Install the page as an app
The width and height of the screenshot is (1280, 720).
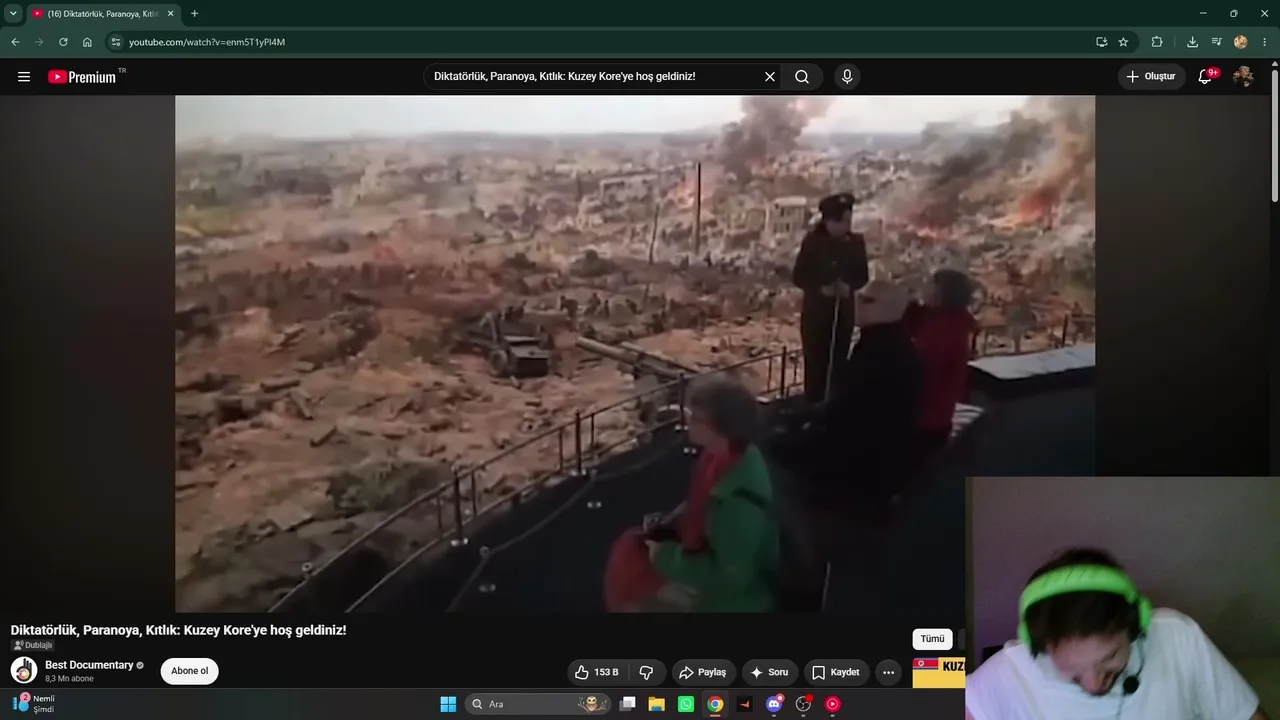[x=1101, y=42]
